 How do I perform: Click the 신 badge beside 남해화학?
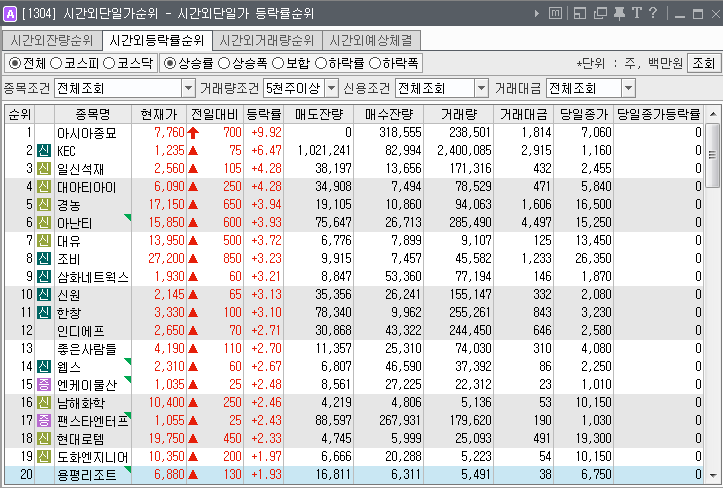tap(44, 402)
